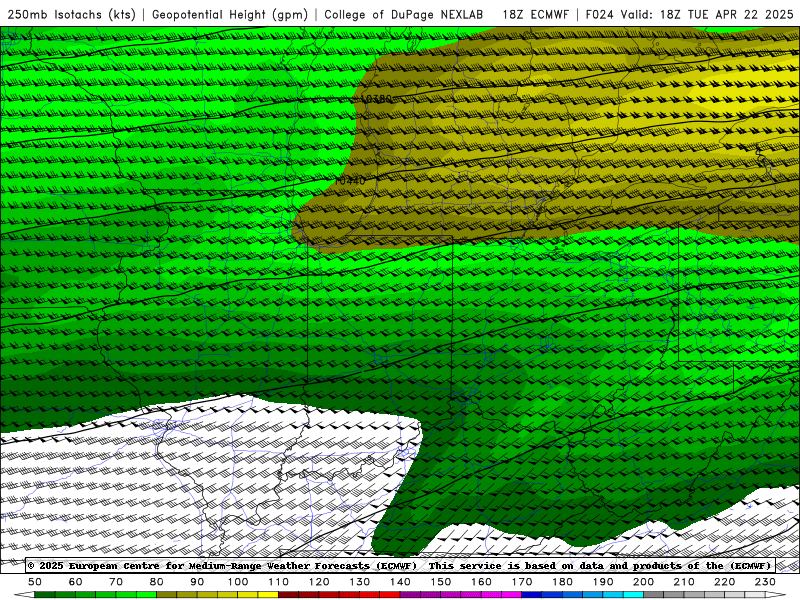Pick the bright cyan swatch left of 200

[633, 595]
